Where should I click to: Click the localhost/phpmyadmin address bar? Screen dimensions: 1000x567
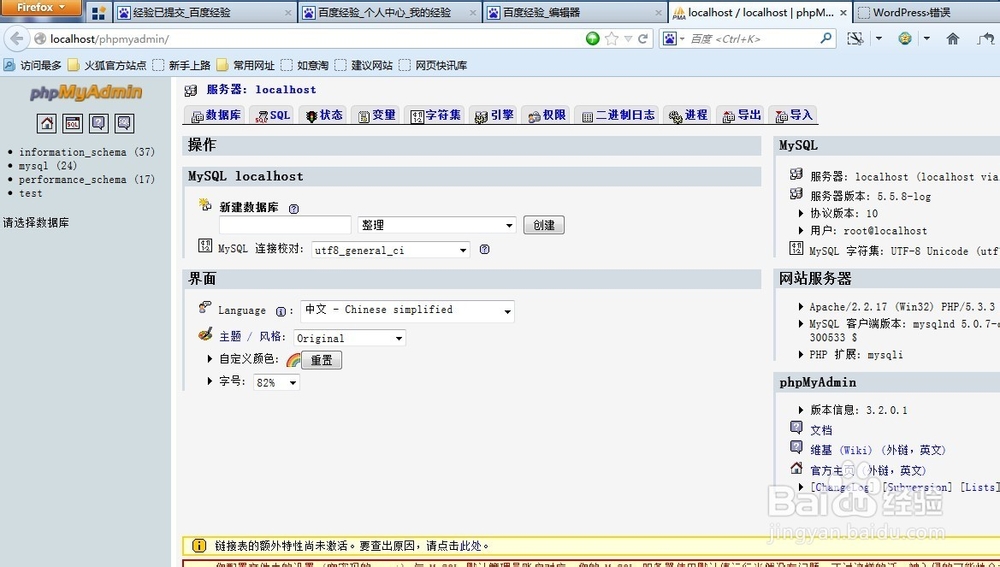[306, 39]
